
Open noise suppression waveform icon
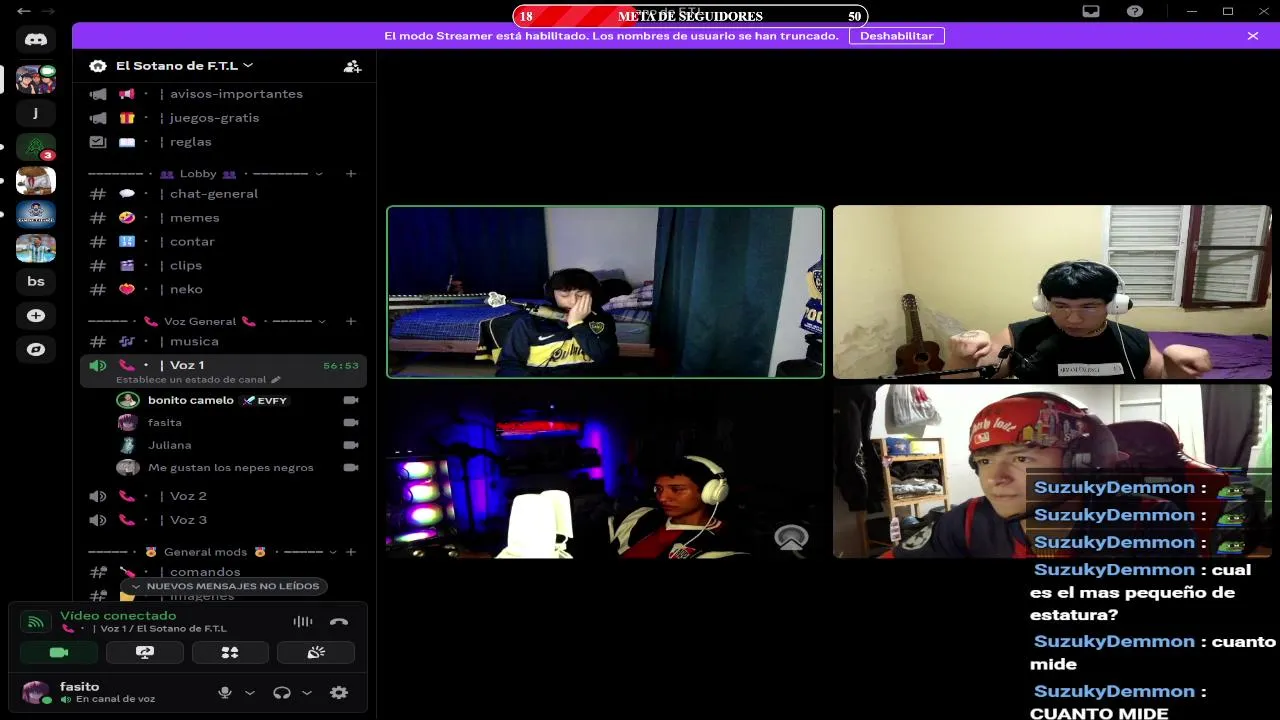click(303, 621)
